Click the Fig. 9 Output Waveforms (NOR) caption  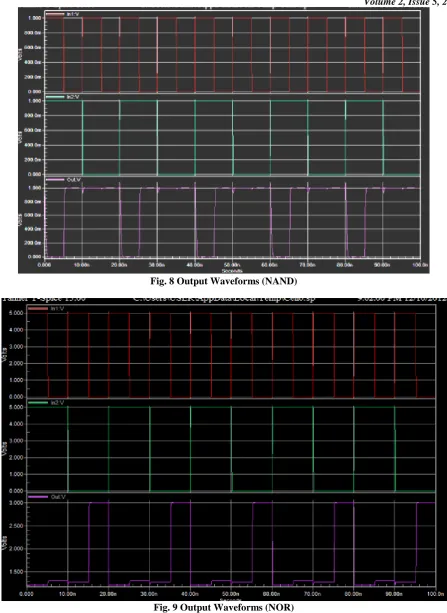point(224,607)
